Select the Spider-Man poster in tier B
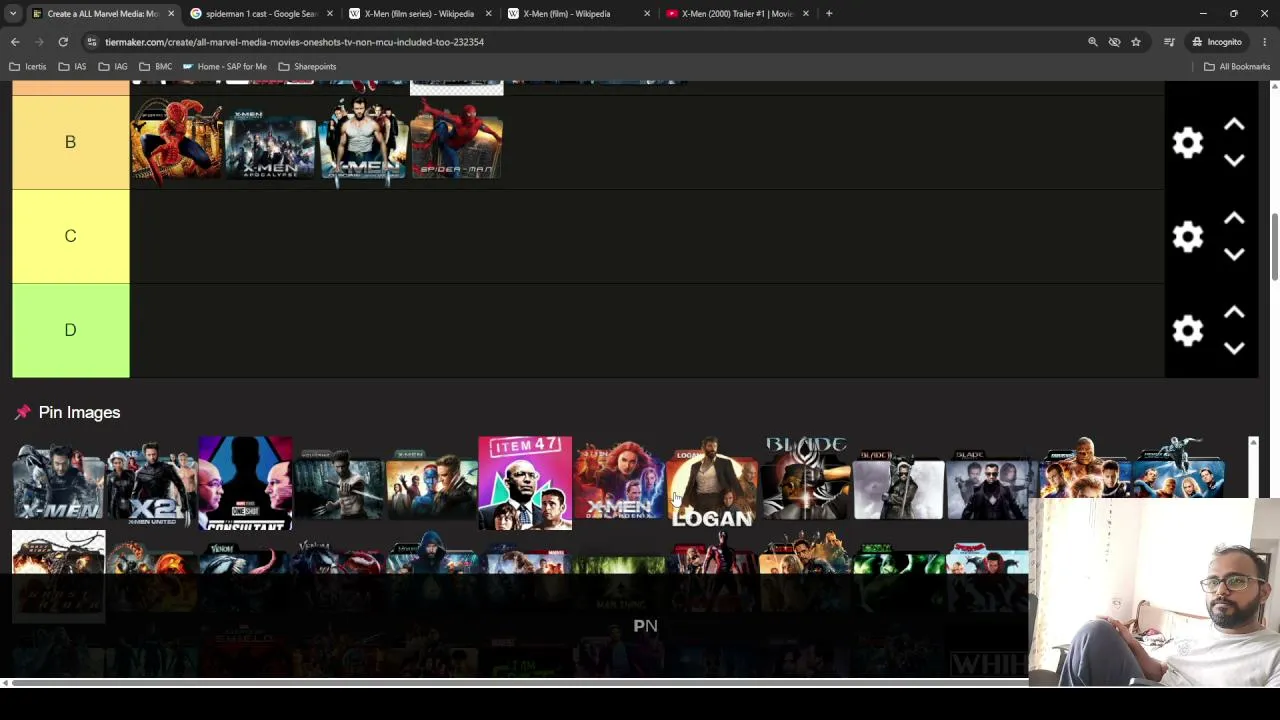The image size is (1280, 720). (x=456, y=142)
